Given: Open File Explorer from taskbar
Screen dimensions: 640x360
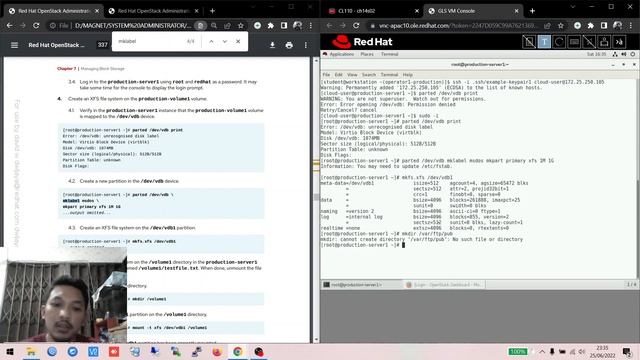Looking at the screenshot, I should pos(31,351).
